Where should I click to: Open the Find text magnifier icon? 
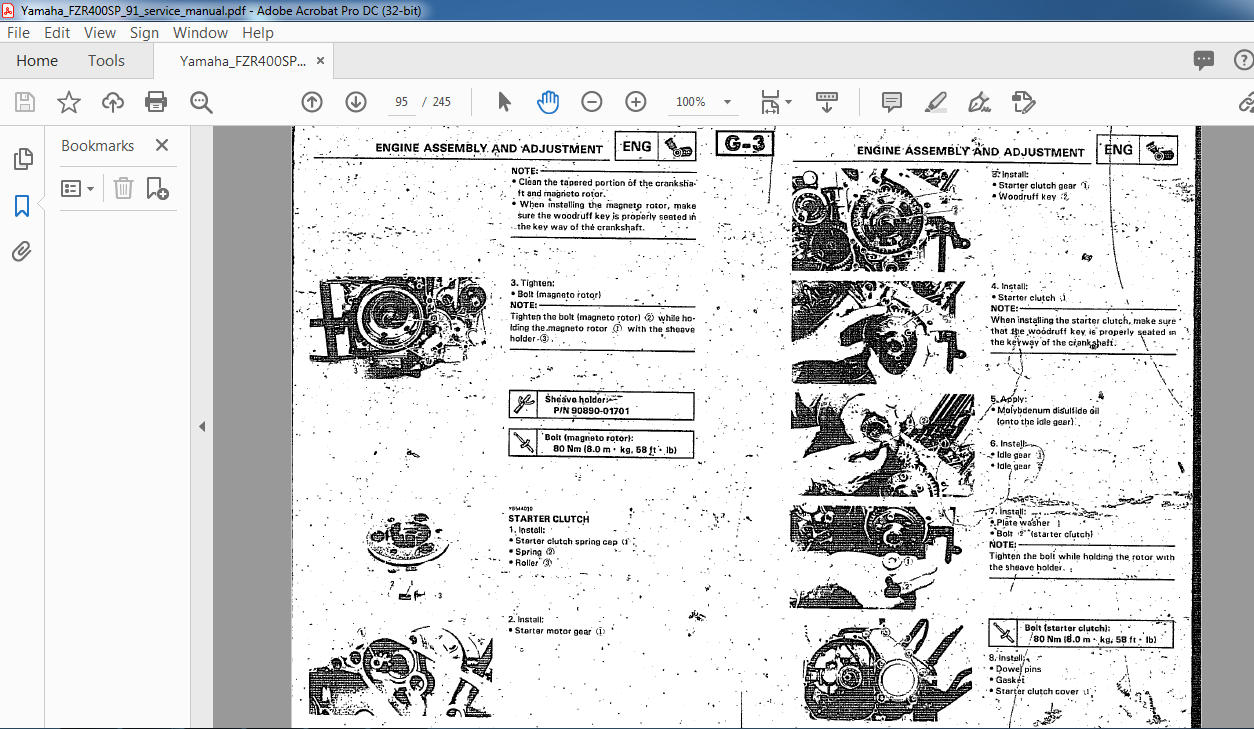point(201,102)
